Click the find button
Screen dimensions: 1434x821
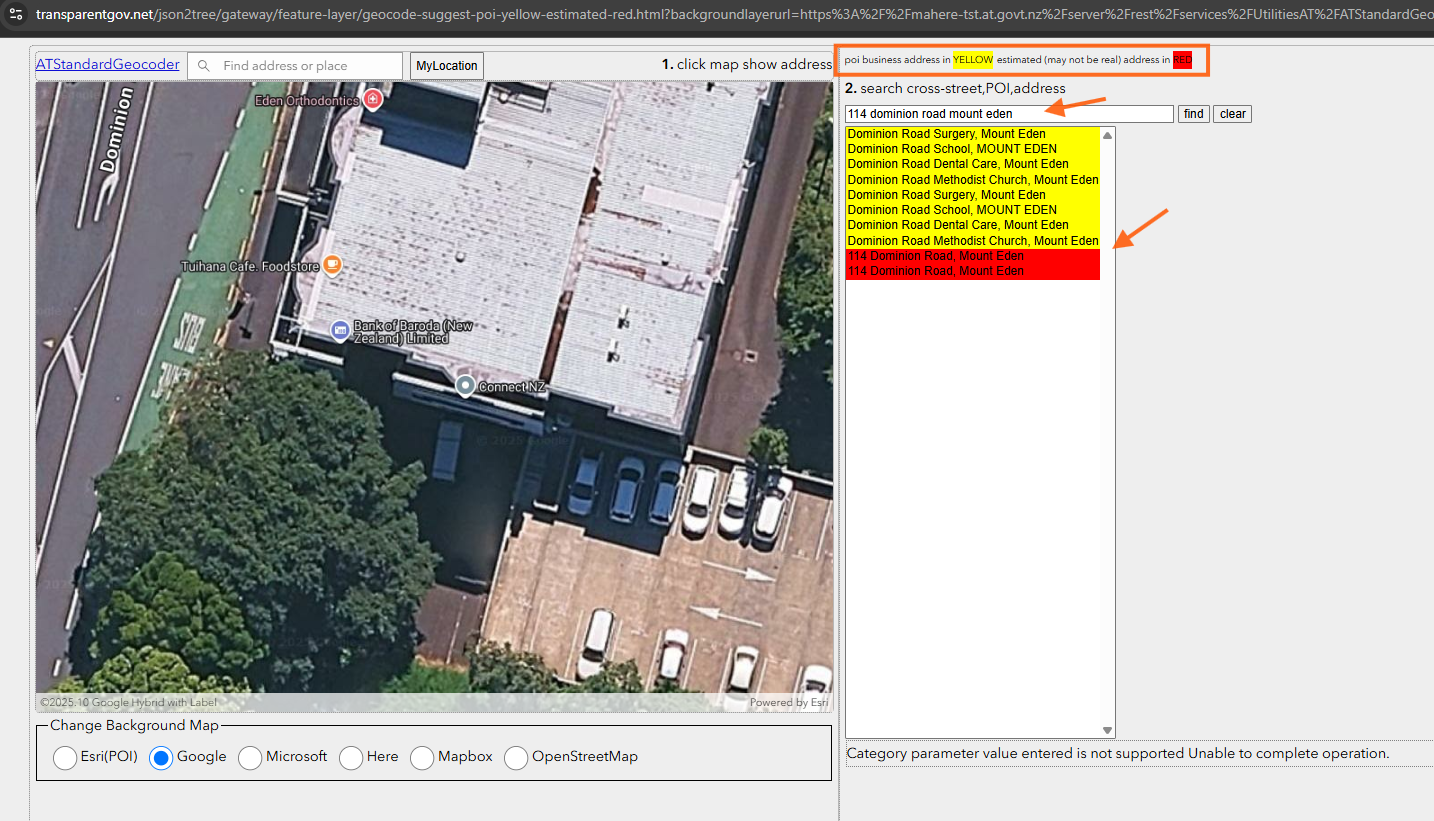tap(1193, 114)
